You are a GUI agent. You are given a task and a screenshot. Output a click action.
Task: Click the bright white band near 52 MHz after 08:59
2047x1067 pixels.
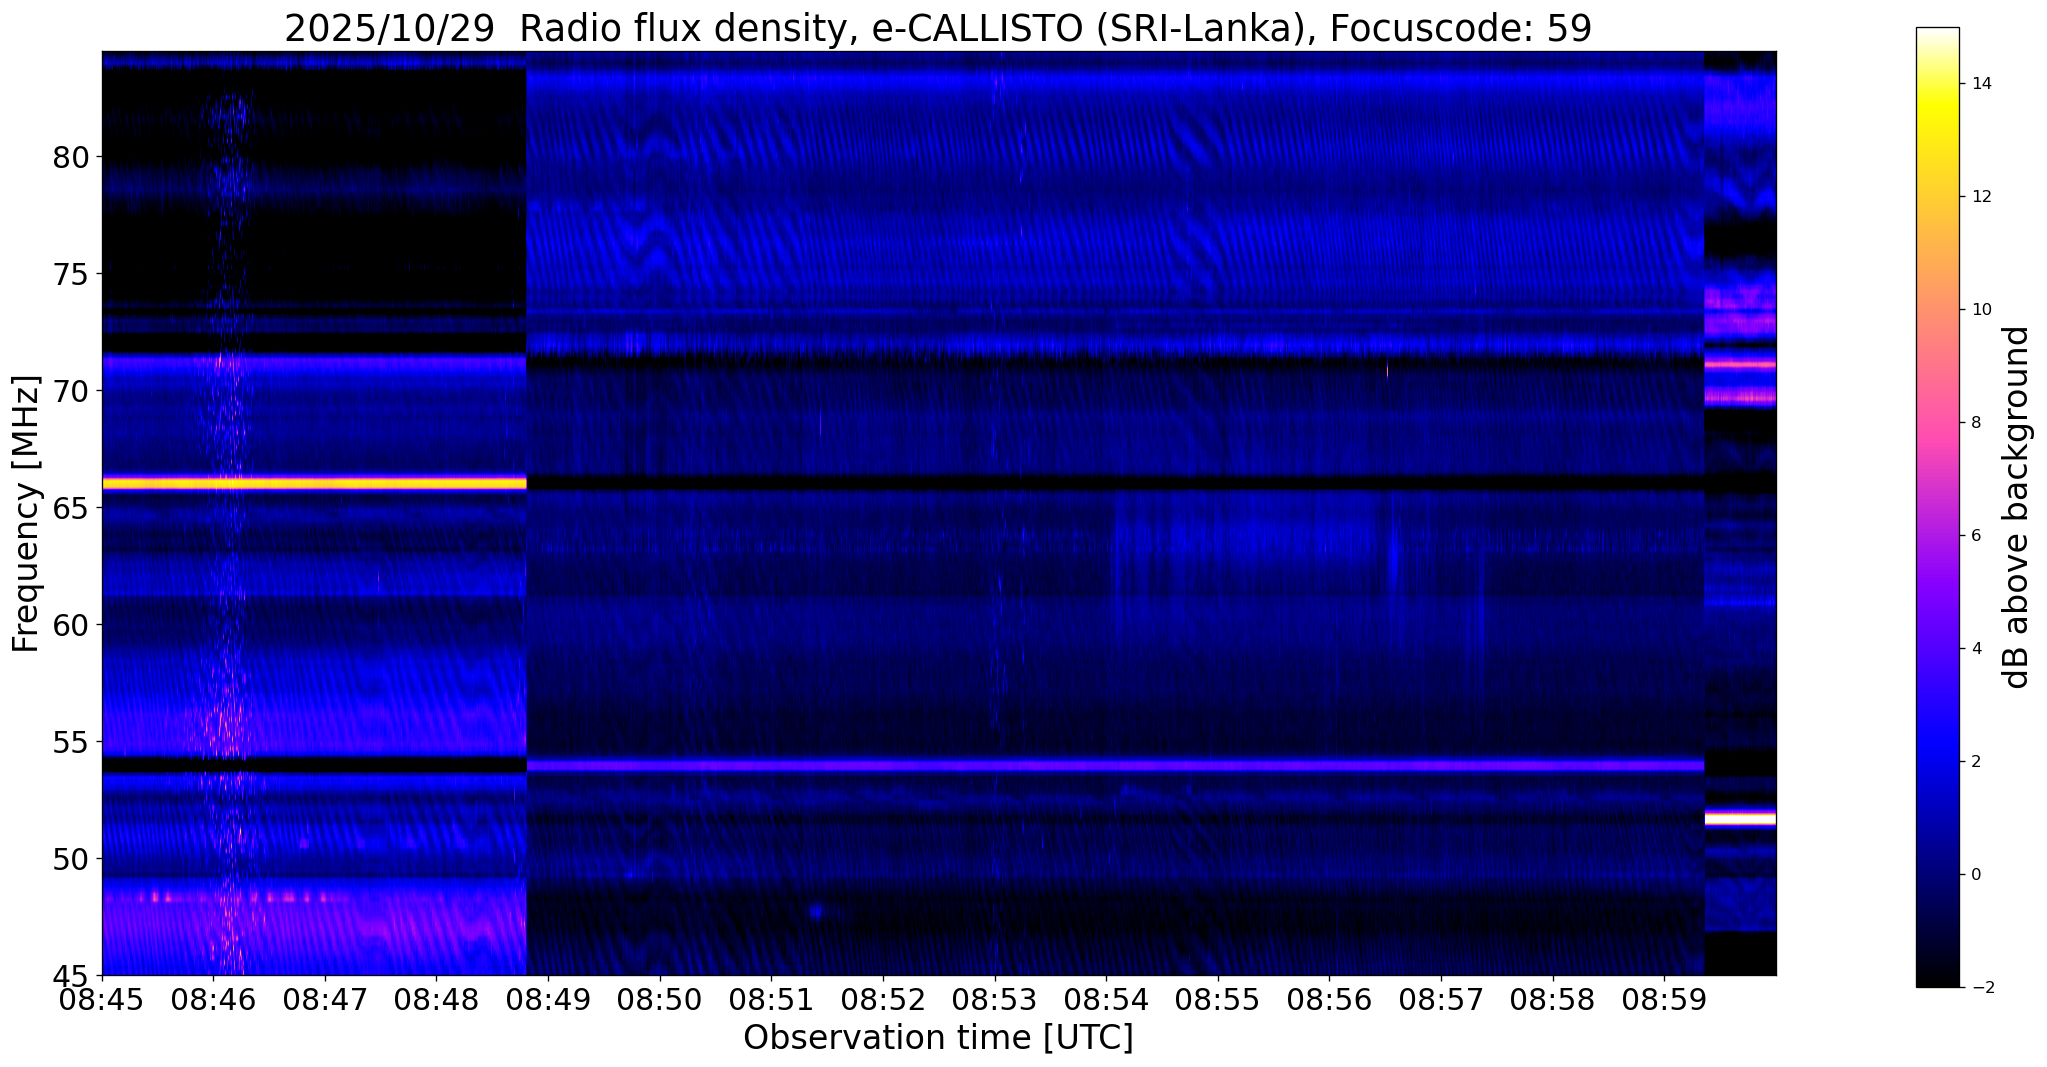tap(1740, 818)
